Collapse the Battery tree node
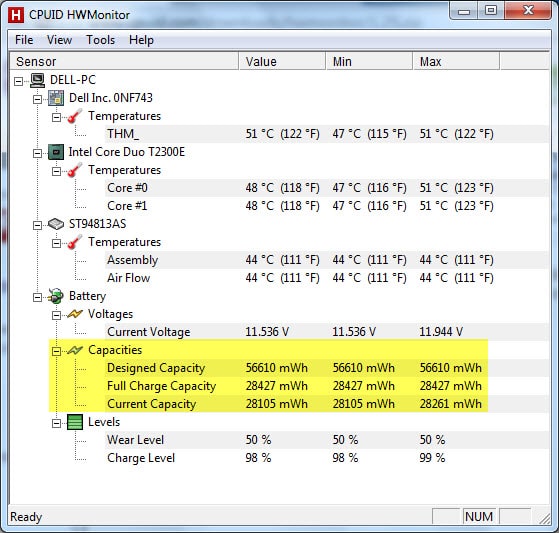Viewport: 559px width, 533px height. [x=37, y=297]
